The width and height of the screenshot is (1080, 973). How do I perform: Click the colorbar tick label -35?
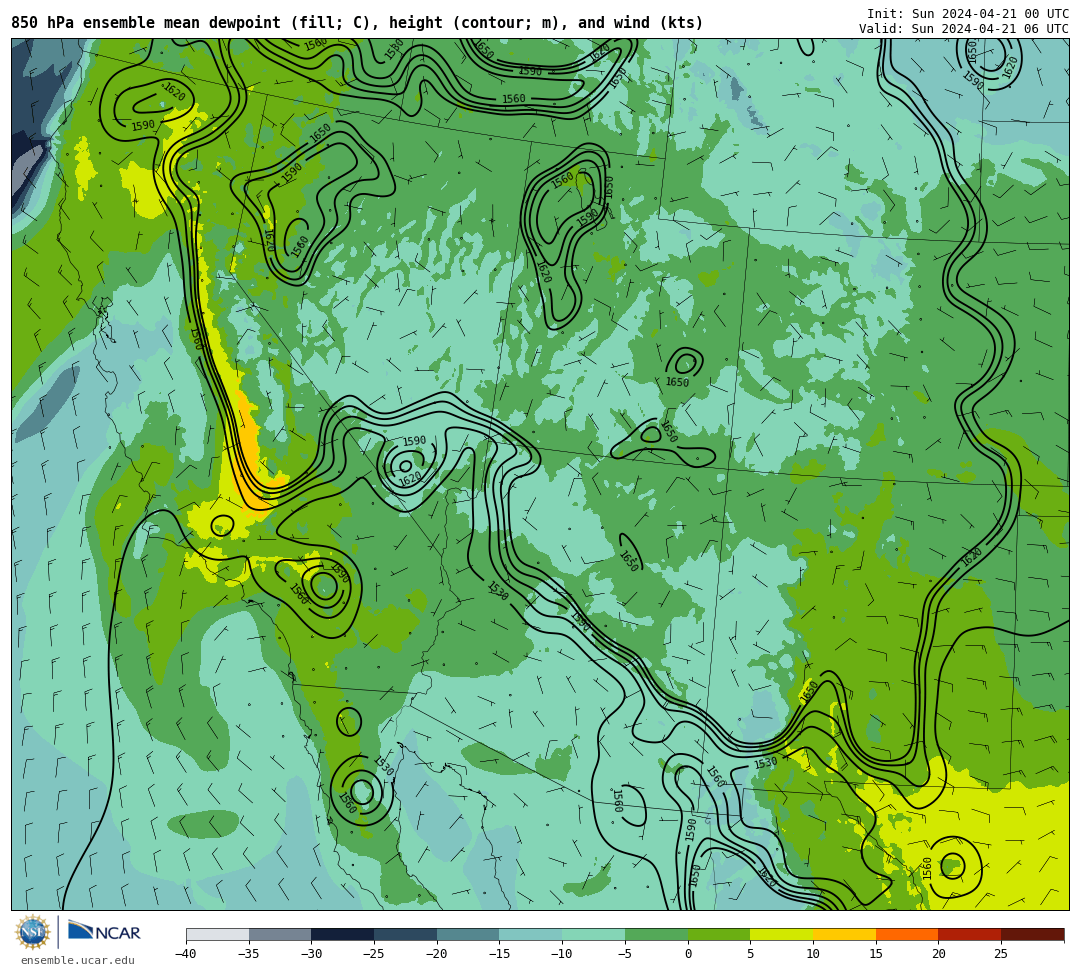(x=248, y=954)
